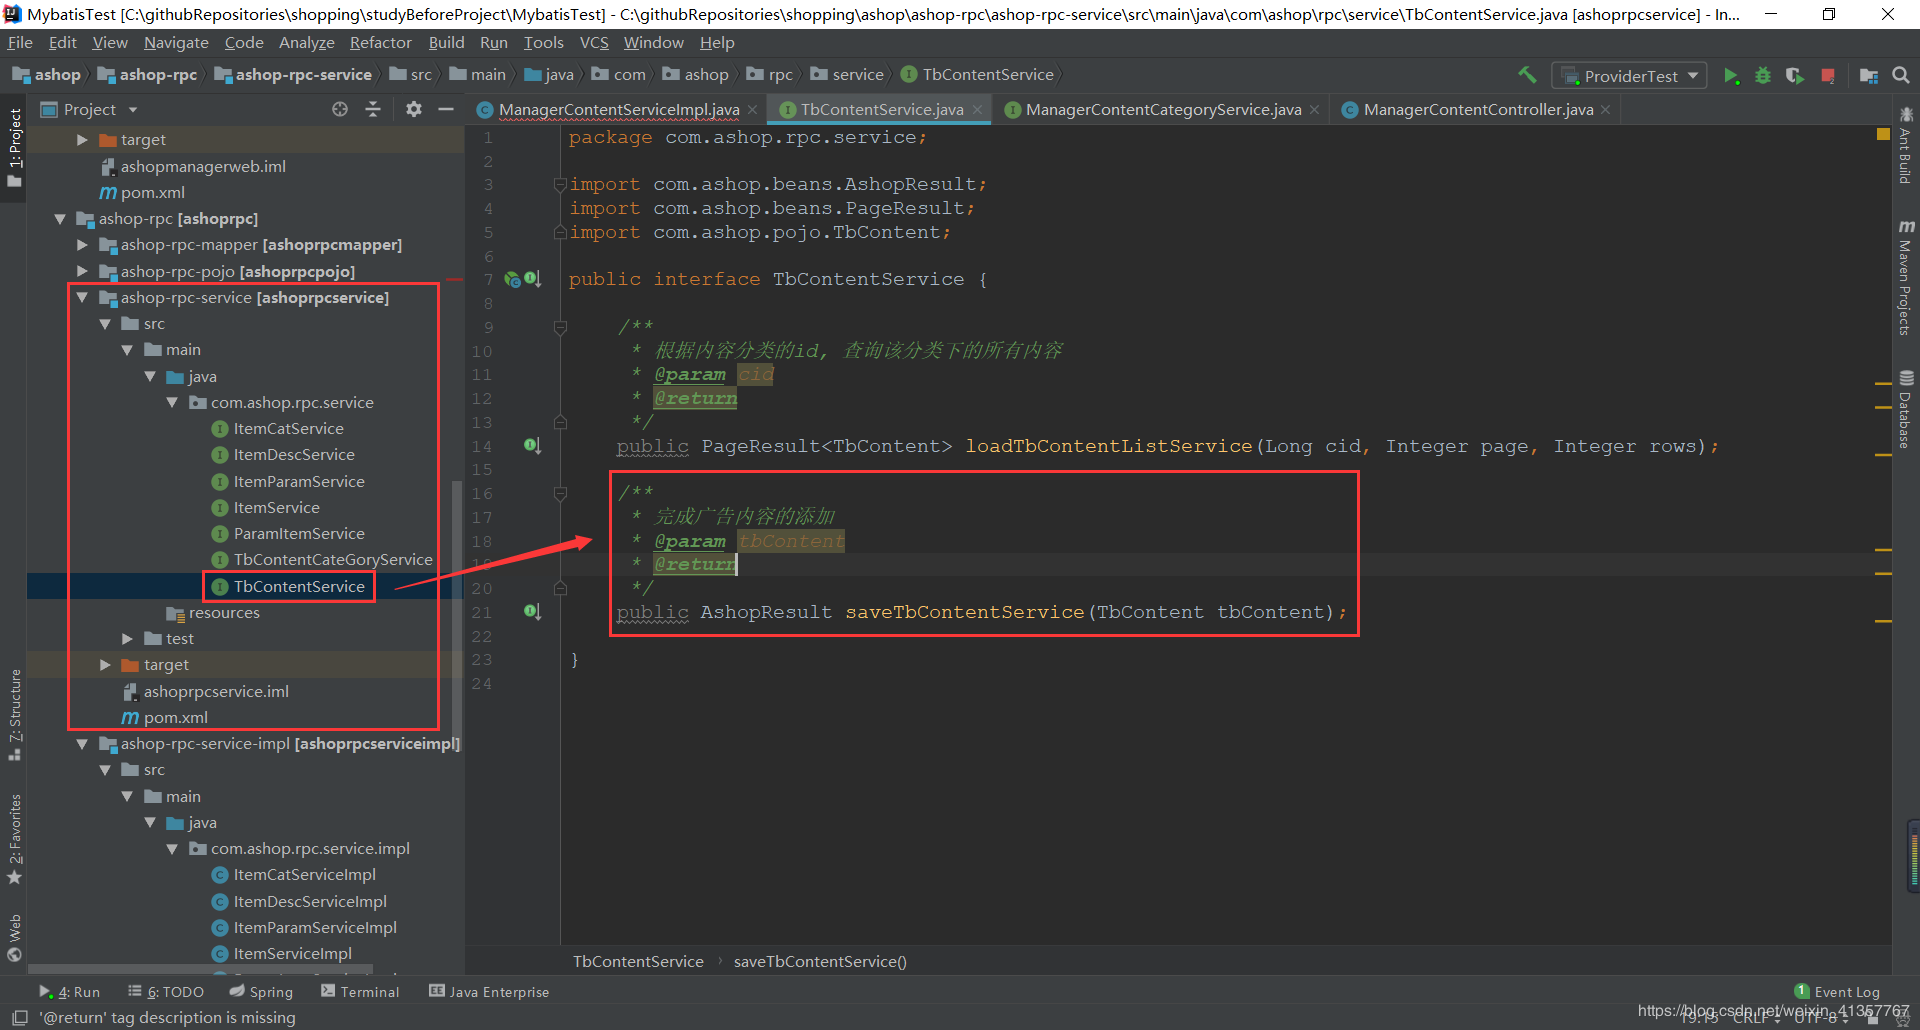1920x1030 pixels.
Task: Run with coverage icon in the toolbar
Action: 1795,76
